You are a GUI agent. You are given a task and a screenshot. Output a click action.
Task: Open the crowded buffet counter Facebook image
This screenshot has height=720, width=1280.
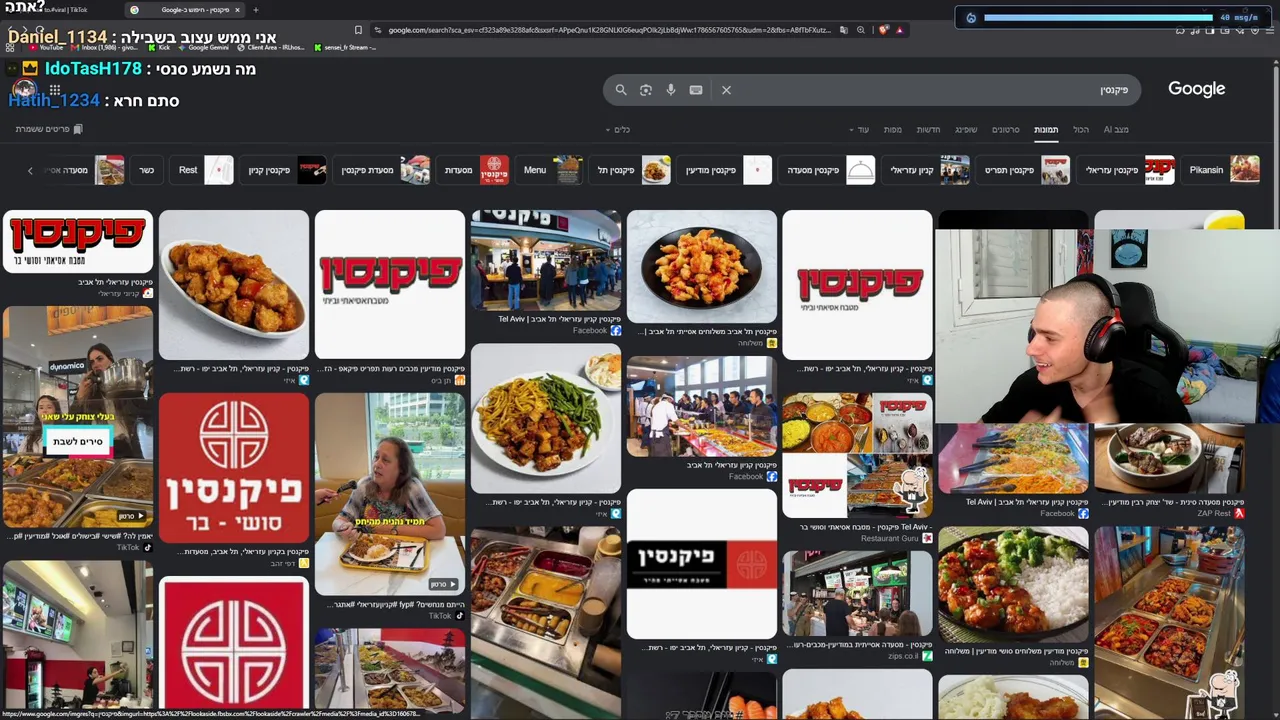(702, 406)
